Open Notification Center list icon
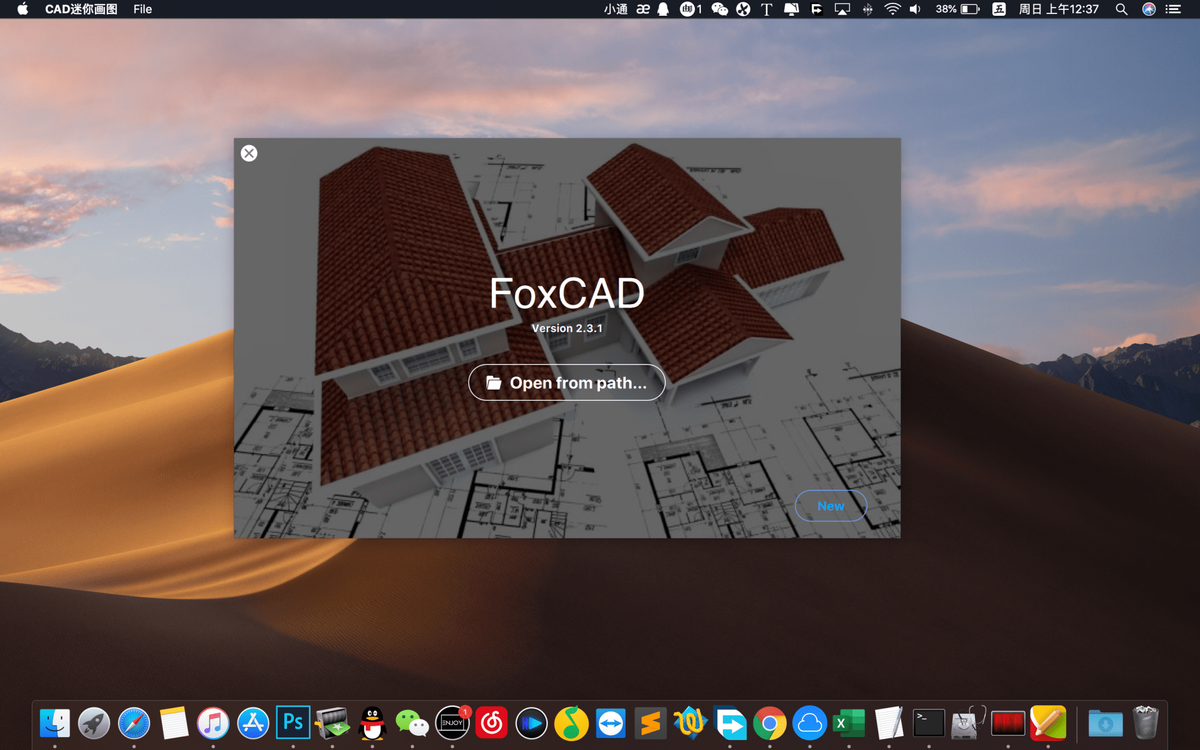This screenshot has height=750, width=1200. (1174, 9)
